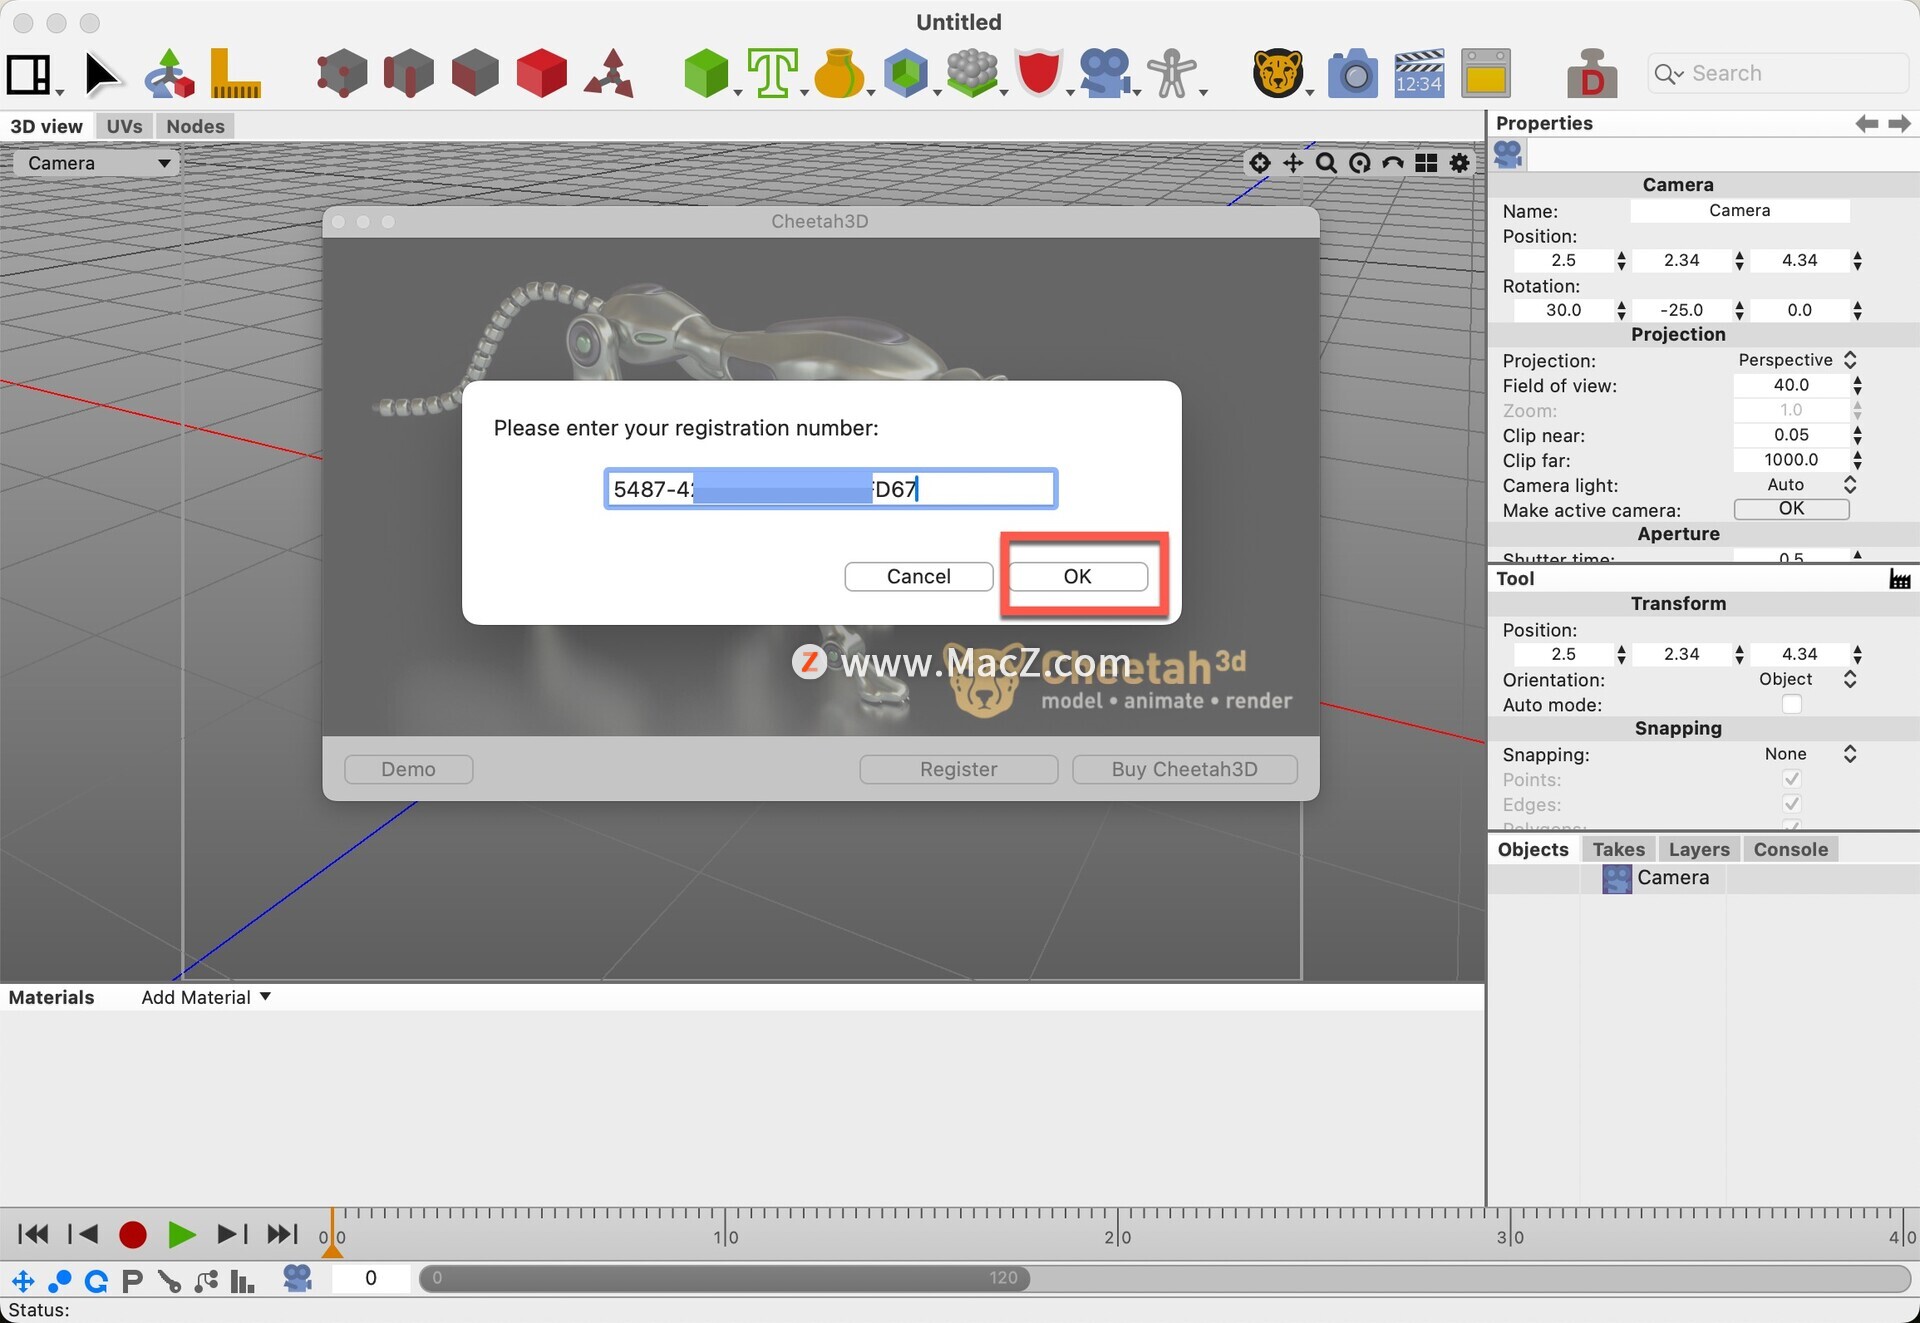Toggle the four-view layout grid icon
The image size is (1920, 1323).
[1426, 163]
